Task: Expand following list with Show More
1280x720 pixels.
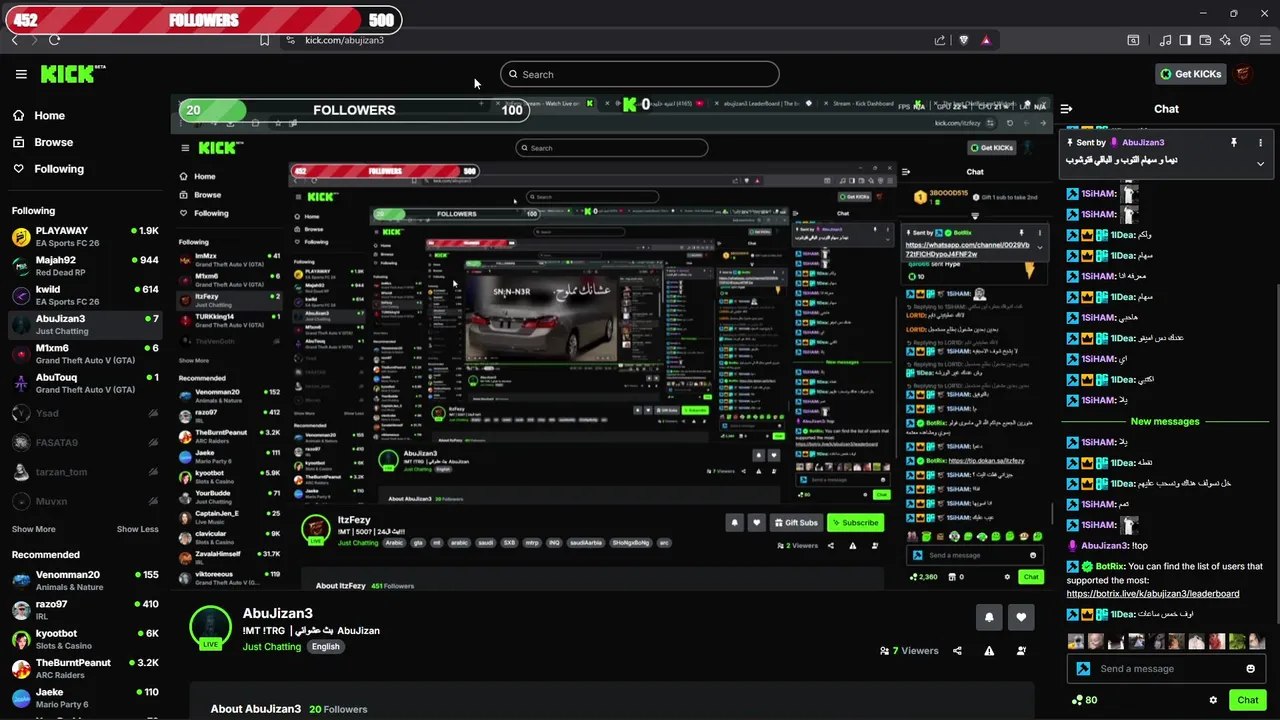Action: tap(33, 529)
